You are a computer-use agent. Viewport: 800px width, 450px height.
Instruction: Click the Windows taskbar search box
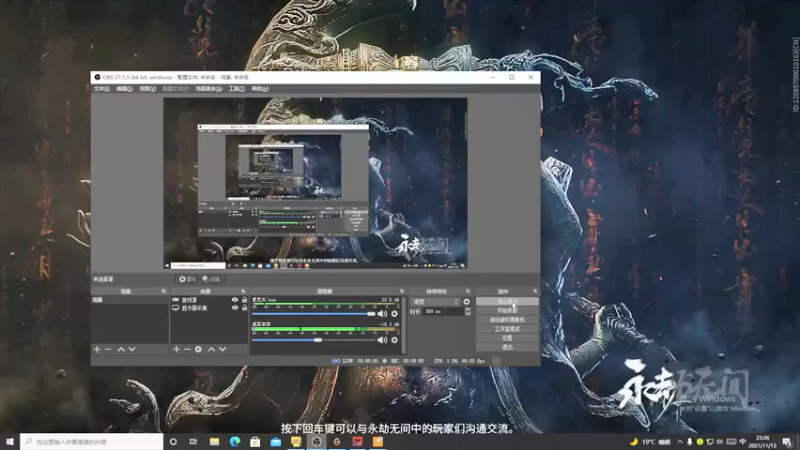(91, 442)
